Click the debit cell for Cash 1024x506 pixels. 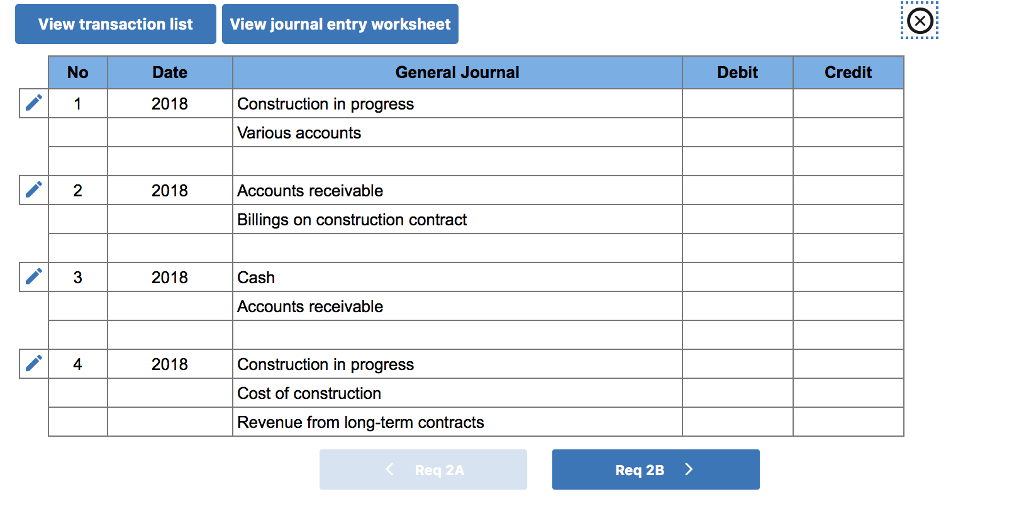(x=737, y=278)
